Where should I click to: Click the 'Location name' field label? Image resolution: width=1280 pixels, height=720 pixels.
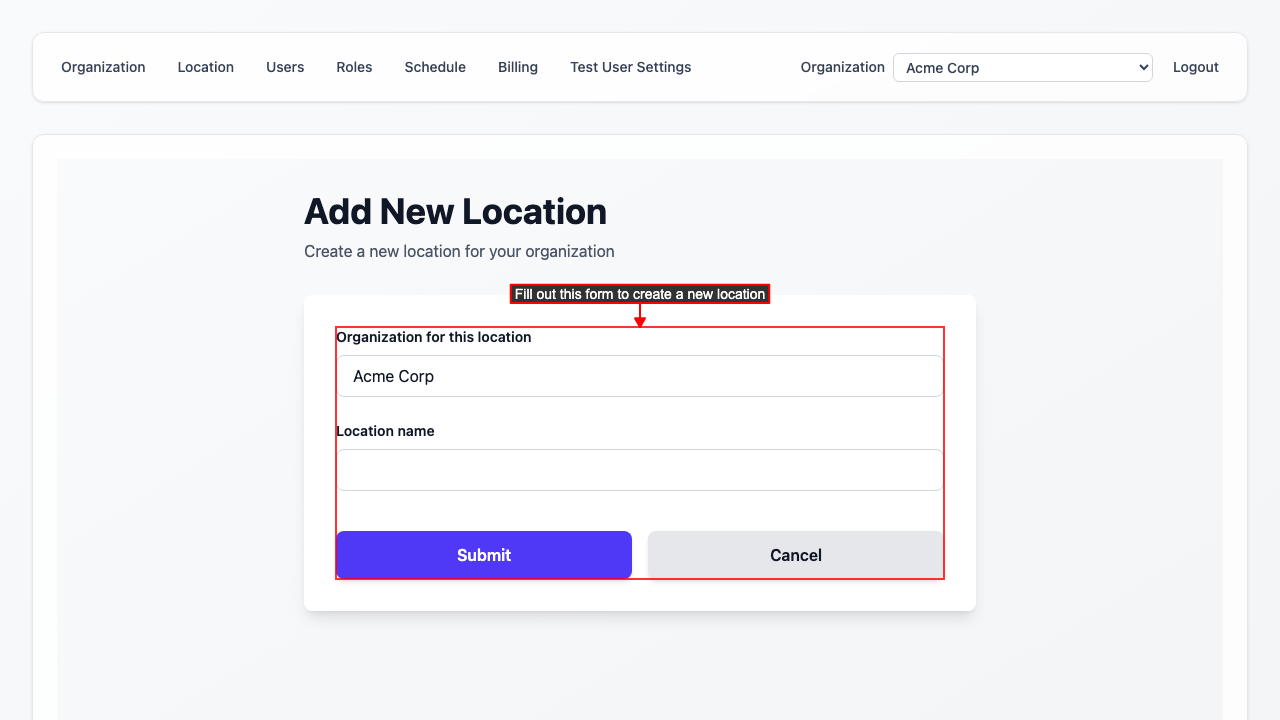point(385,431)
